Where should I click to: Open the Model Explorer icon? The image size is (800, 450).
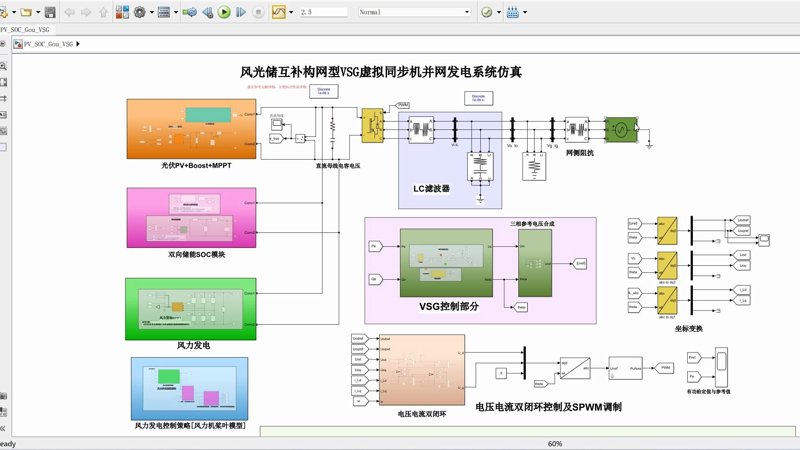164,12
